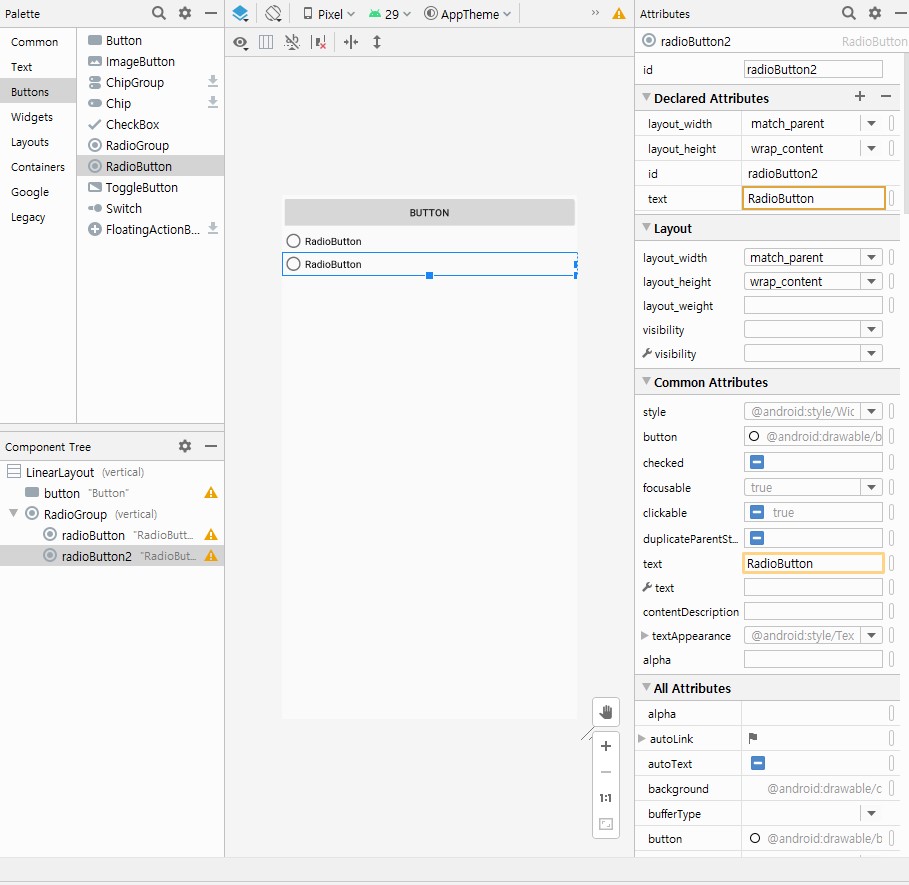
Task: Collapse the Declared Attributes section
Action: click(646, 97)
